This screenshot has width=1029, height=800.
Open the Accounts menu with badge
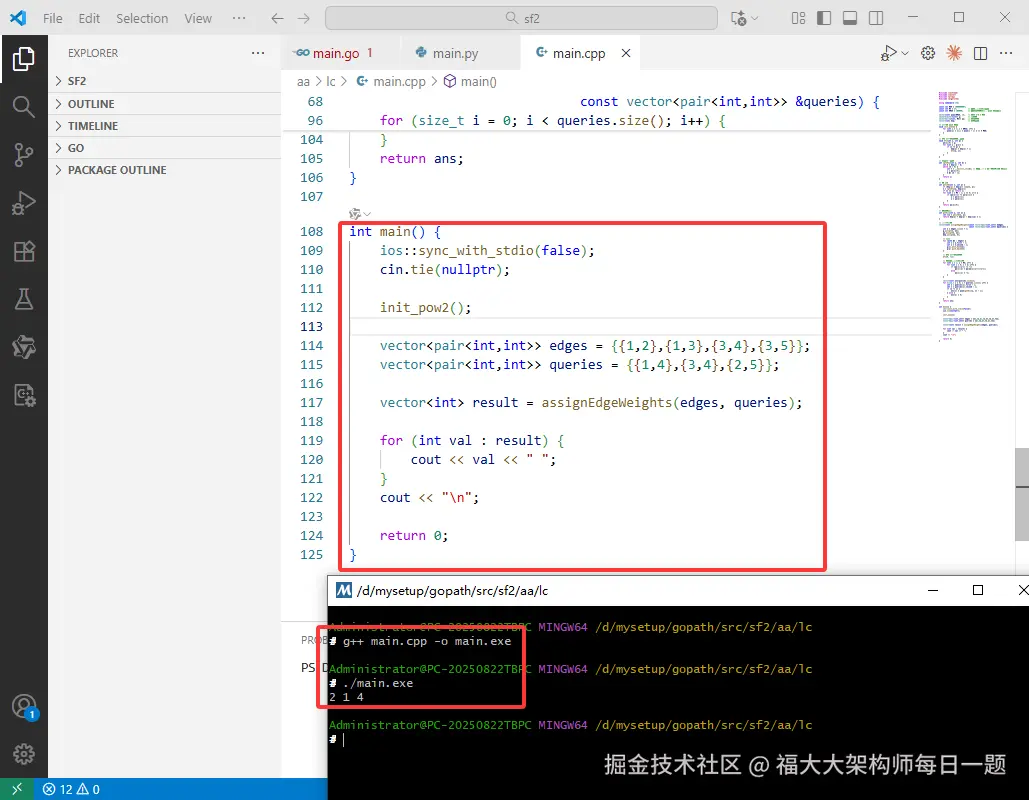coord(24,706)
